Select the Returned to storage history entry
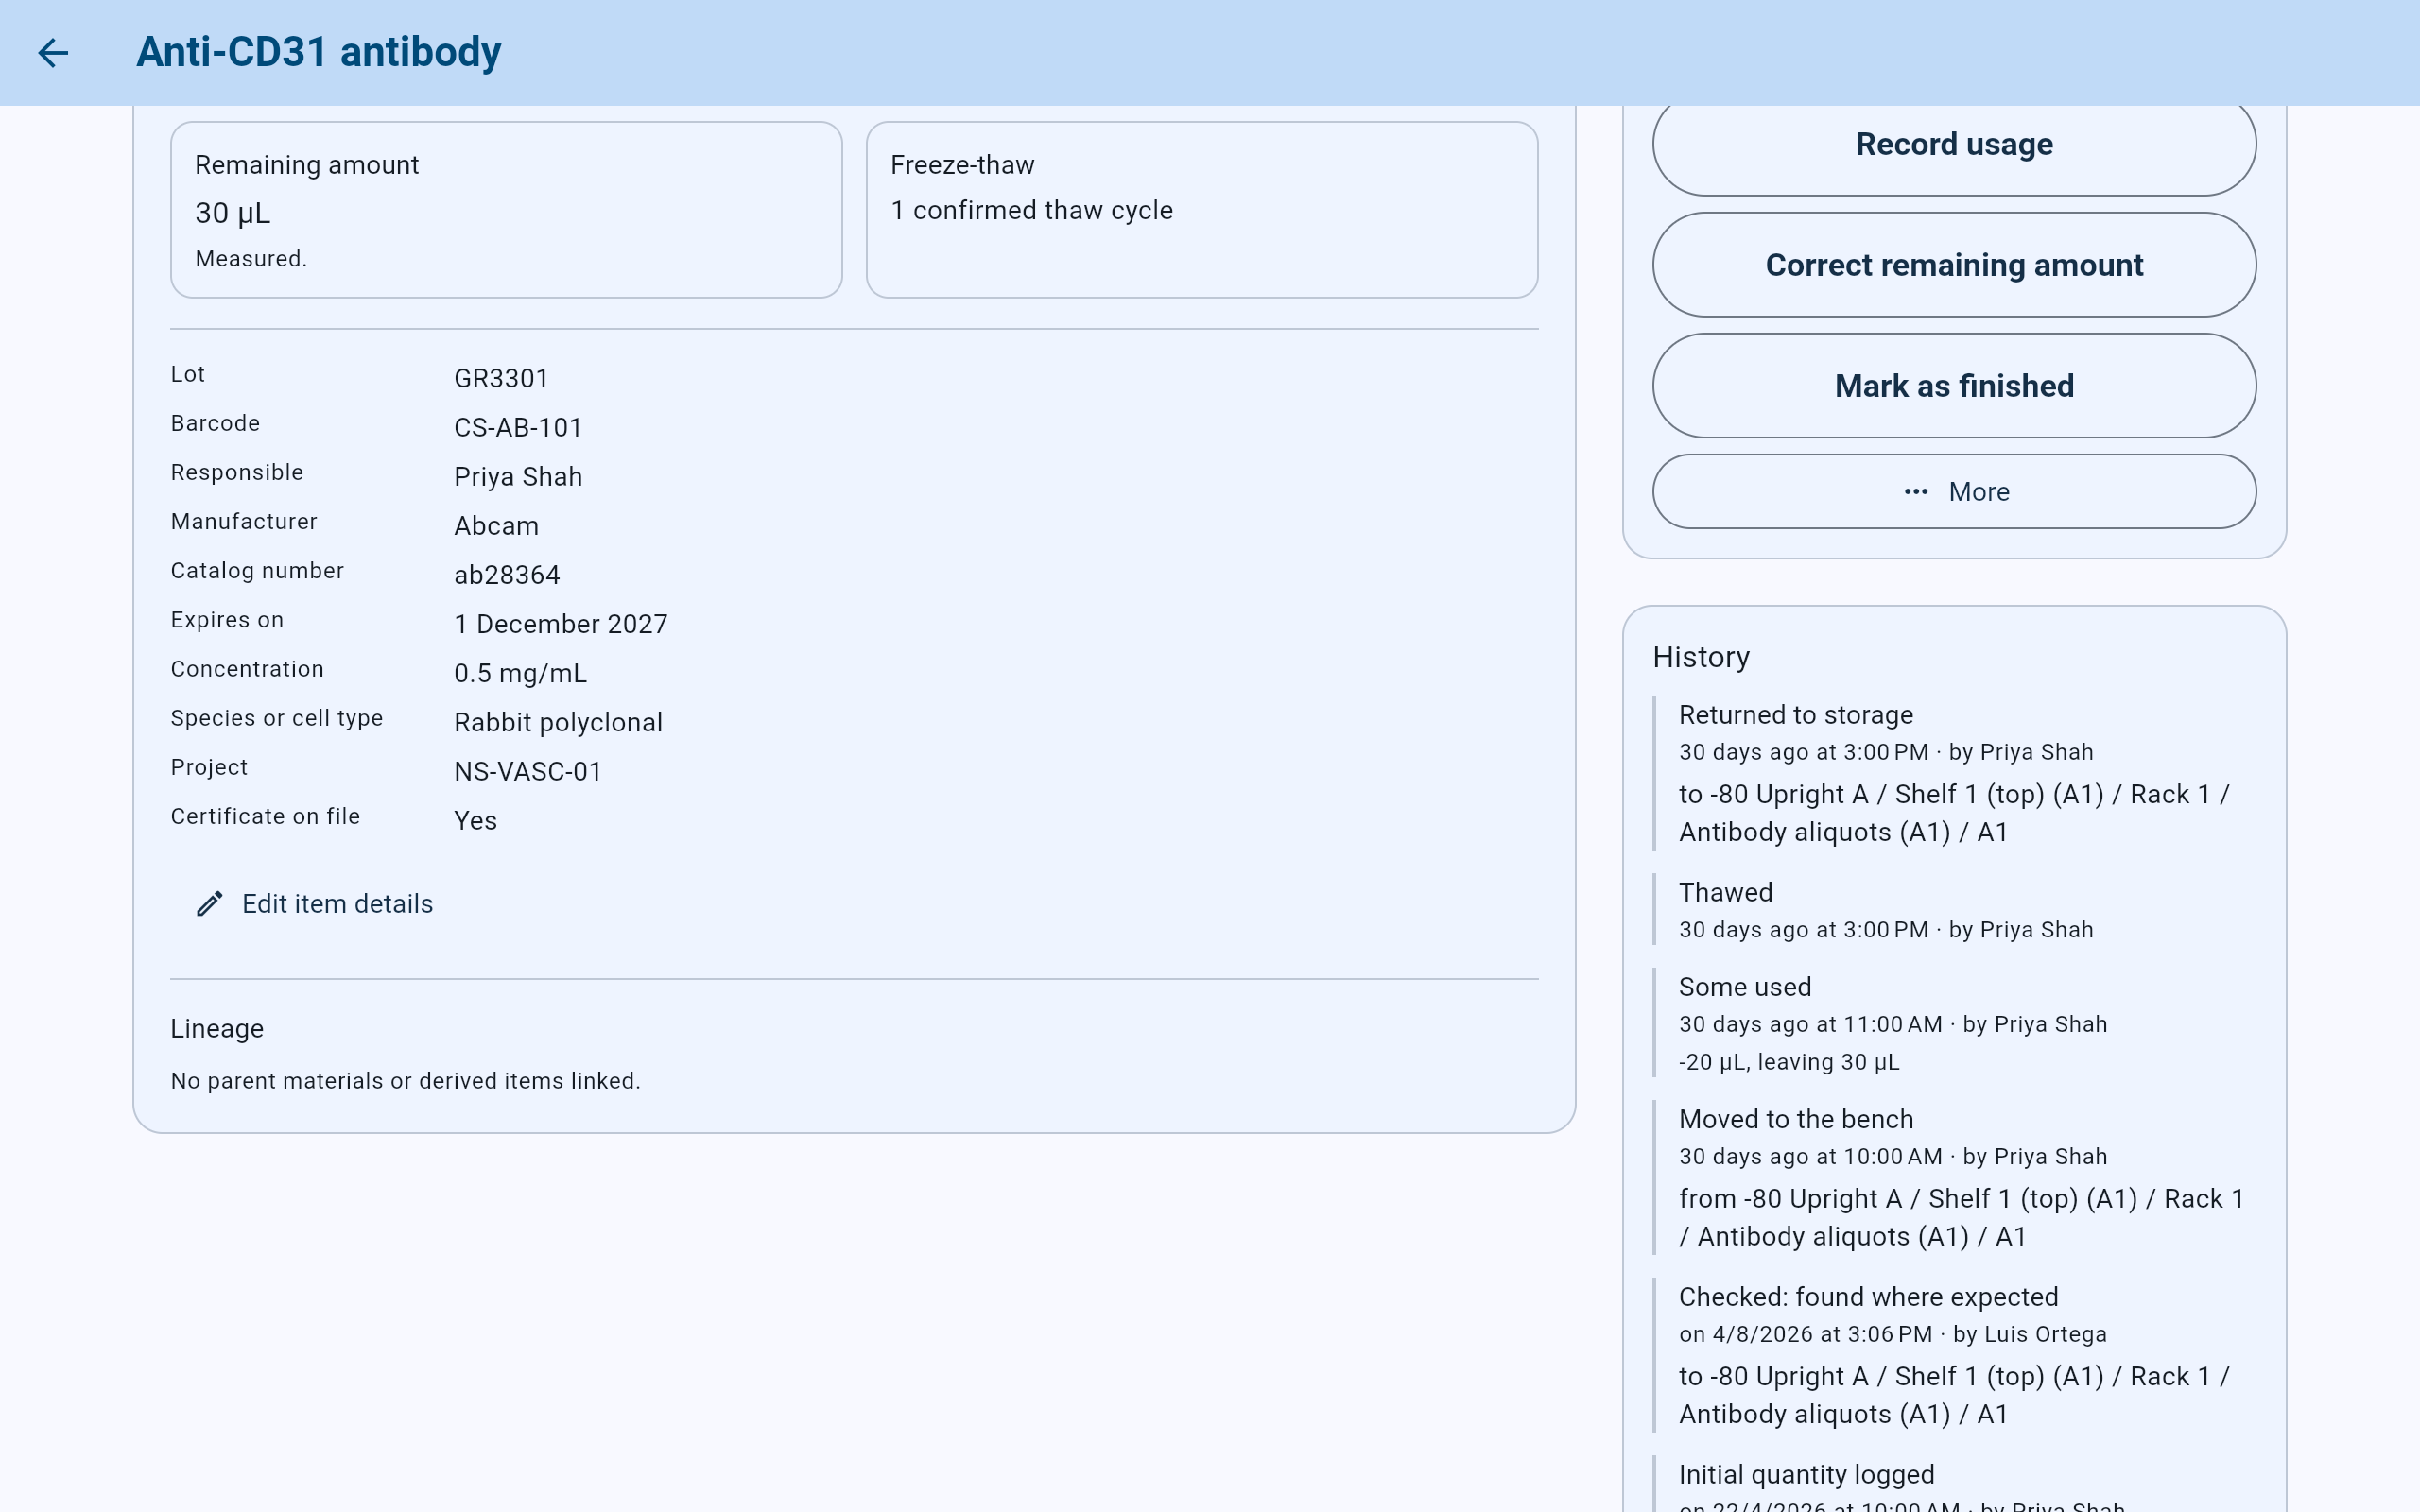2420x1512 pixels. (x=1954, y=773)
